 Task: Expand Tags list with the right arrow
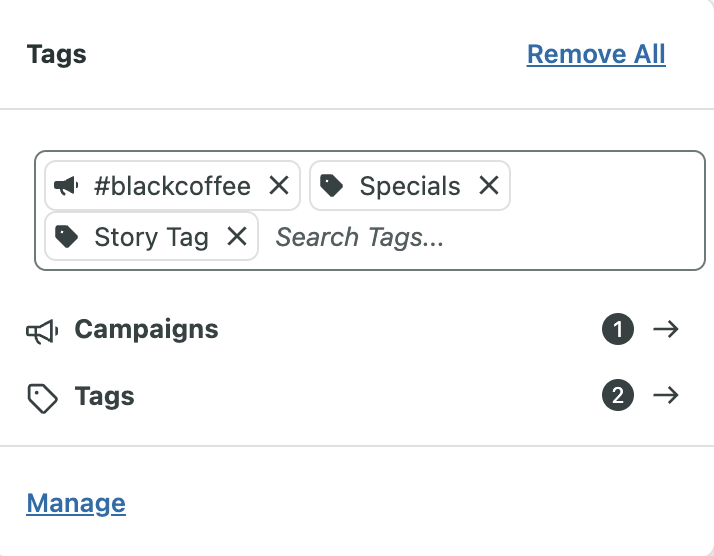[665, 396]
